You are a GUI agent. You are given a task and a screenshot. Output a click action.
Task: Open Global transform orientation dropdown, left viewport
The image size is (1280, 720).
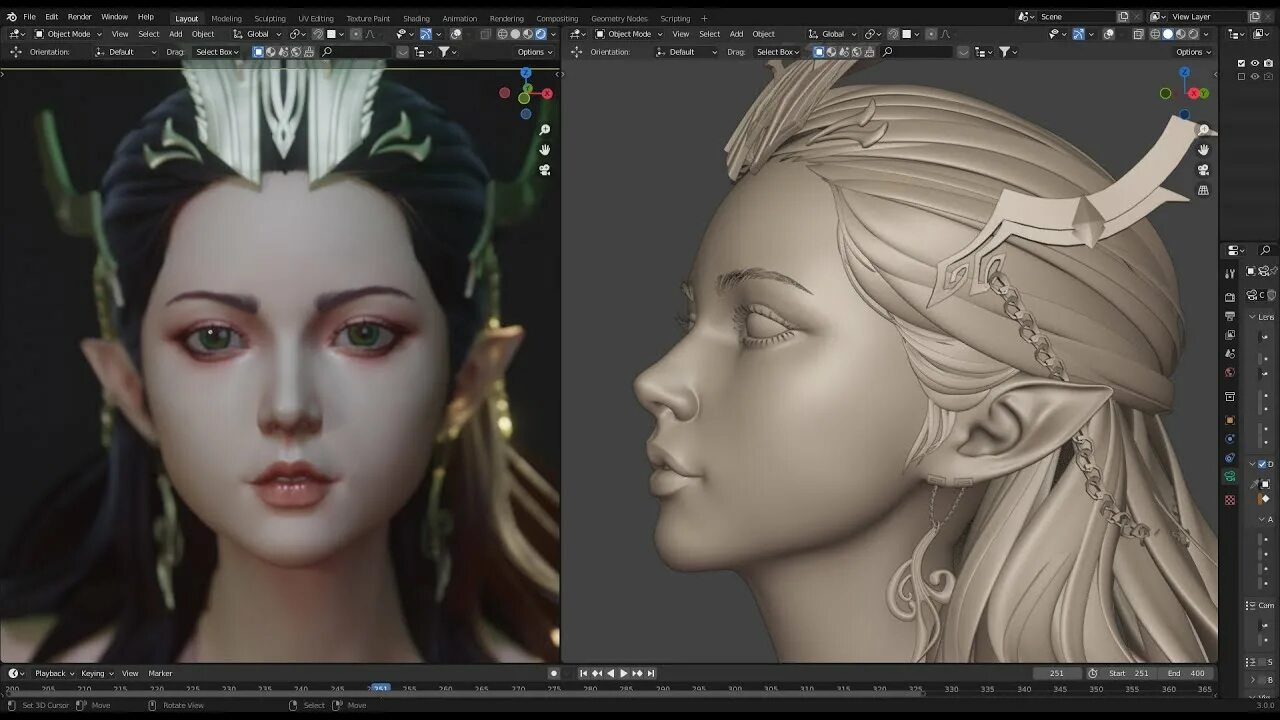click(x=258, y=34)
